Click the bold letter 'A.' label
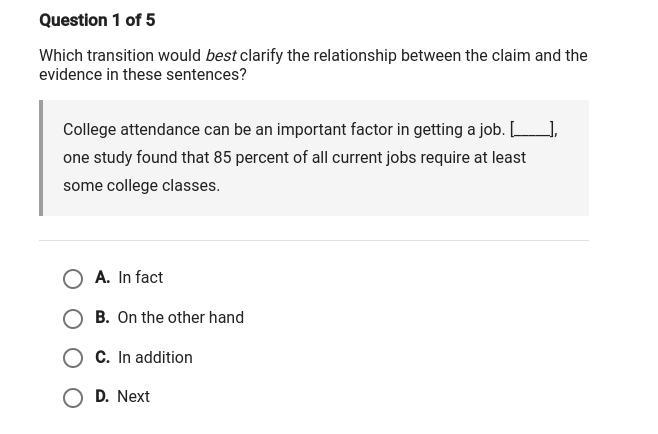The image size is (658, 434). pos(102,278)
